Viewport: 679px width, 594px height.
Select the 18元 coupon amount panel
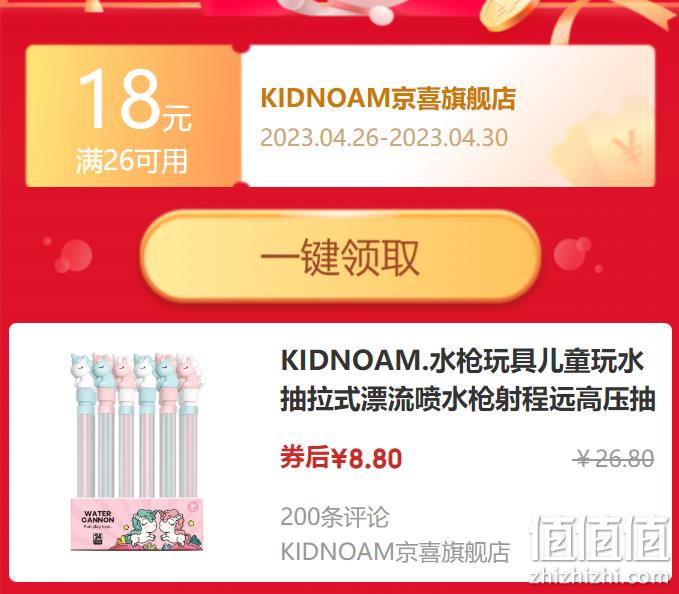point(133,116)
